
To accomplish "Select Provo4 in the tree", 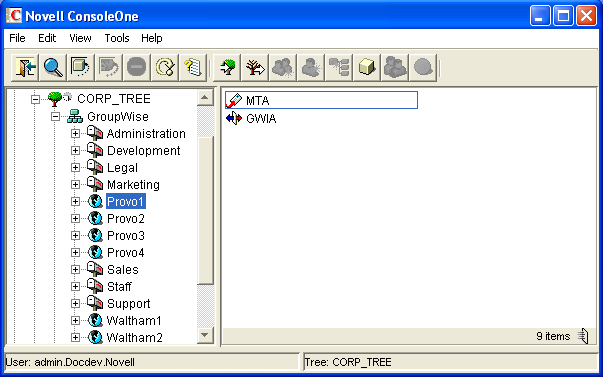I will [x=126, y=252].
